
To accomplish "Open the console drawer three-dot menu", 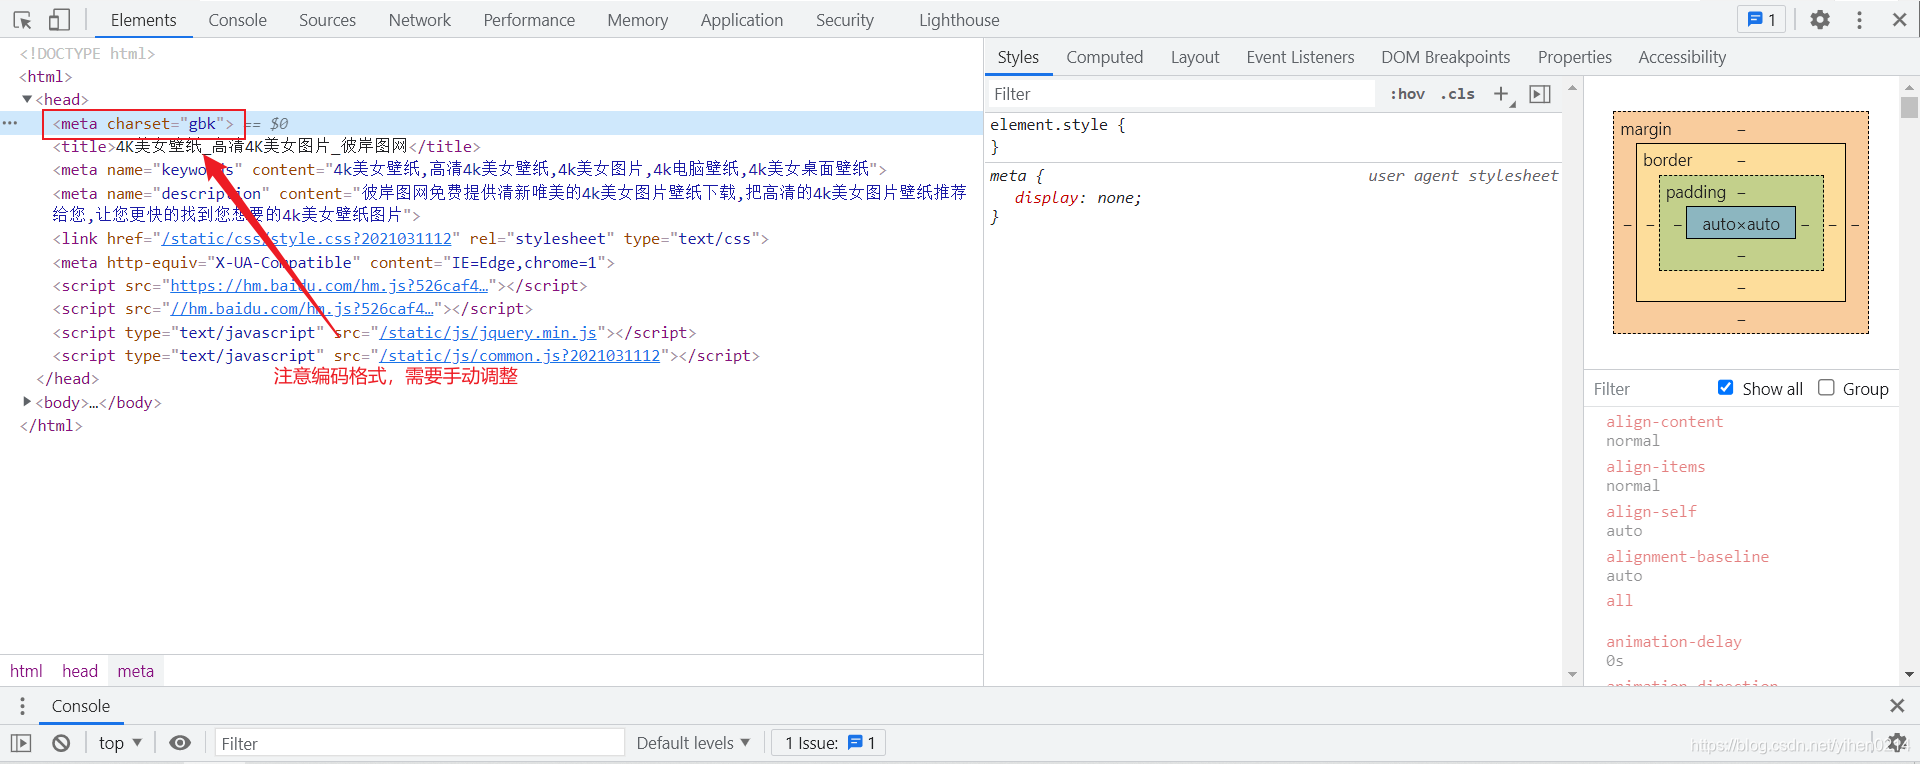I will click(x=22, y=706).
